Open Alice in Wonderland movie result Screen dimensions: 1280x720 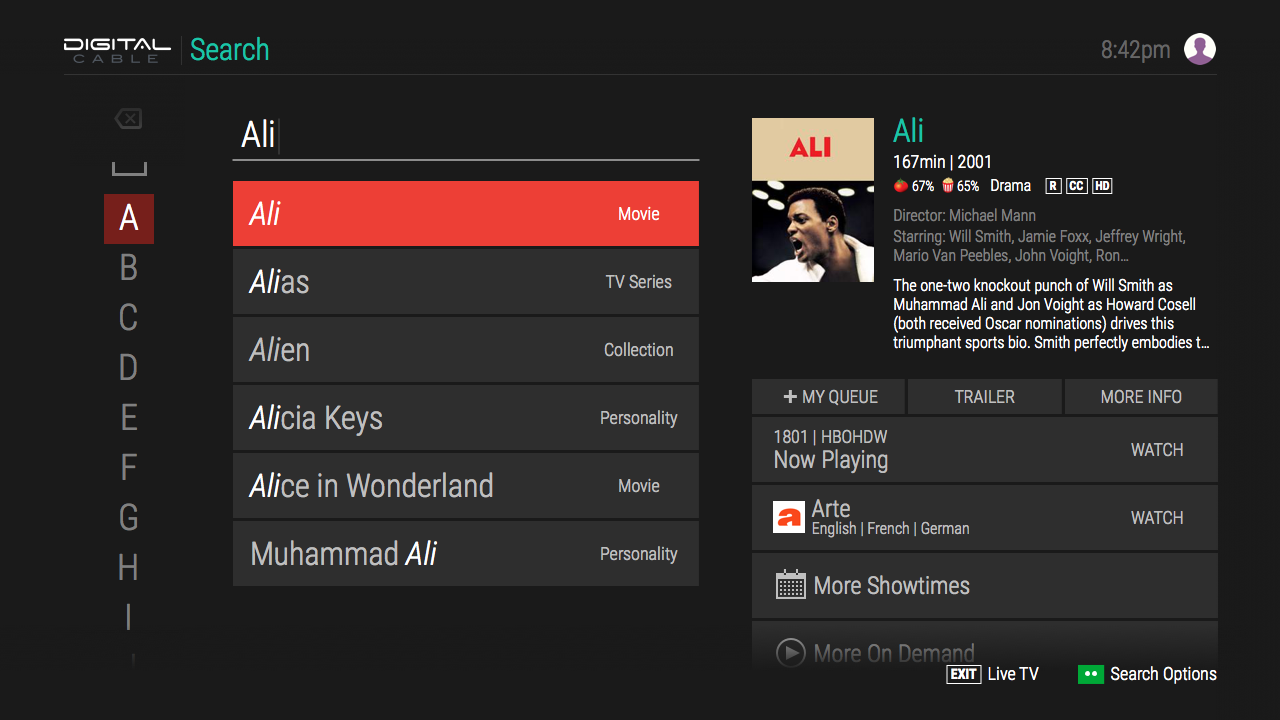click(x=465, y=486)
